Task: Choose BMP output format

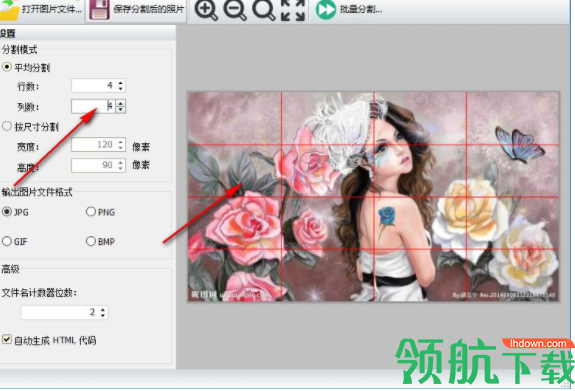Action: click(x=91, y=241)
